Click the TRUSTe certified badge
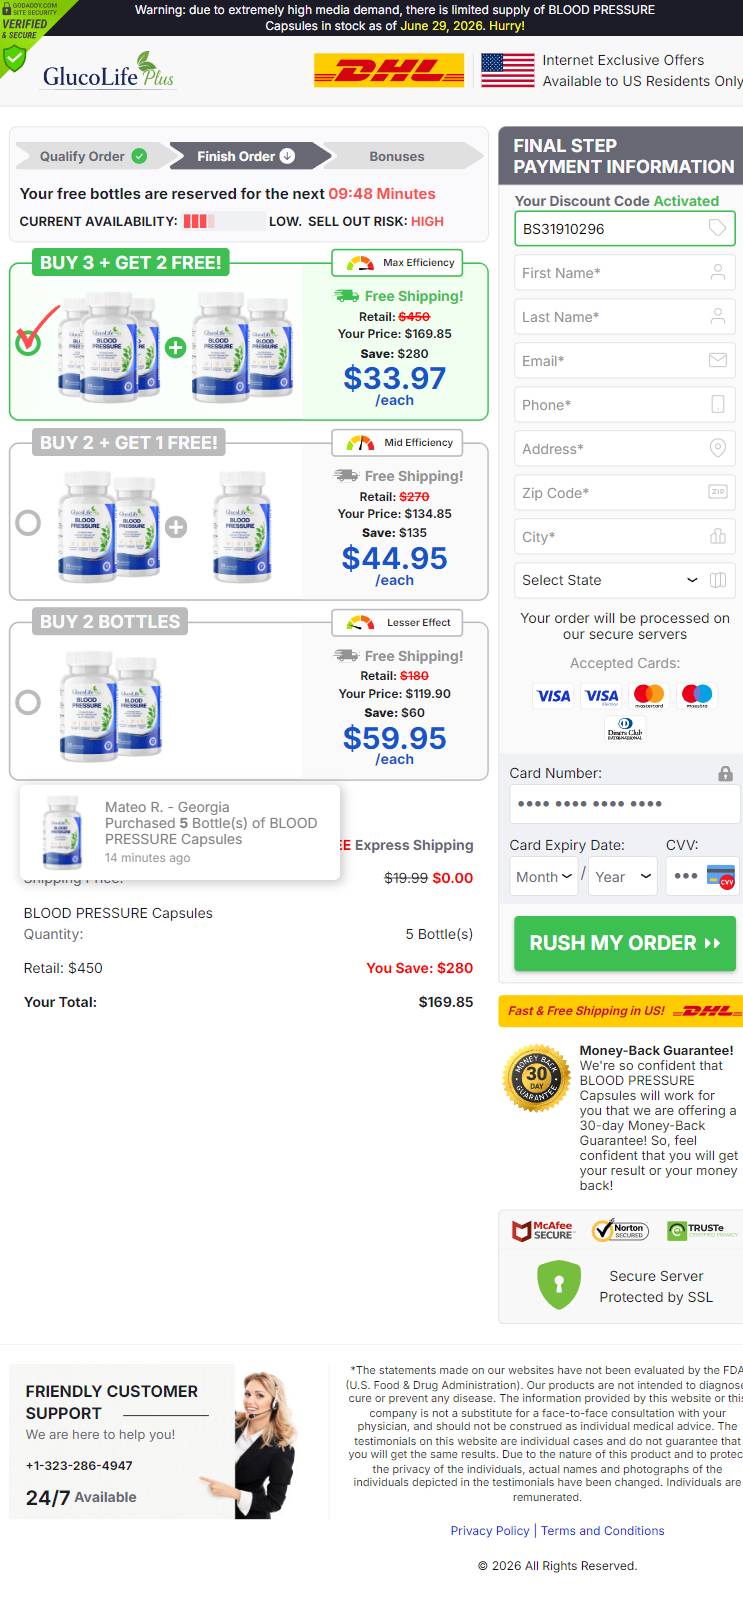This screenshot has height=1600, width=743. (703, 1230)
